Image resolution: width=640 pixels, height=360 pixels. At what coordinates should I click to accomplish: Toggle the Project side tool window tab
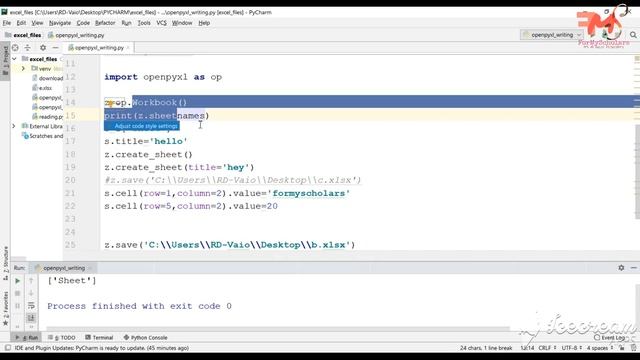pyautogui.click(x=5, y=60)
